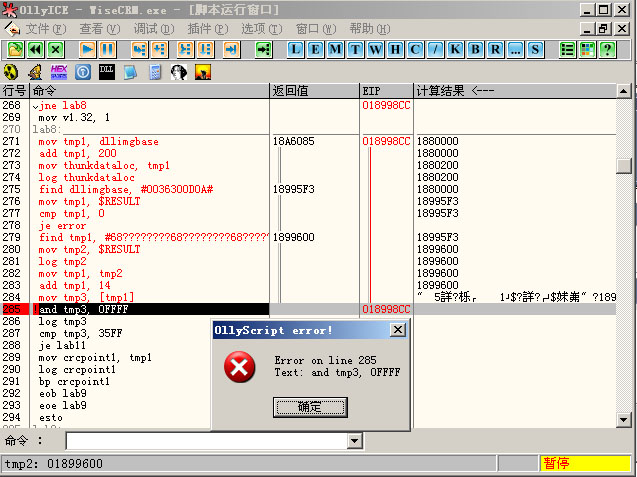Click the HEX plugin icon
Screen dimensions: 637x477
59,72
